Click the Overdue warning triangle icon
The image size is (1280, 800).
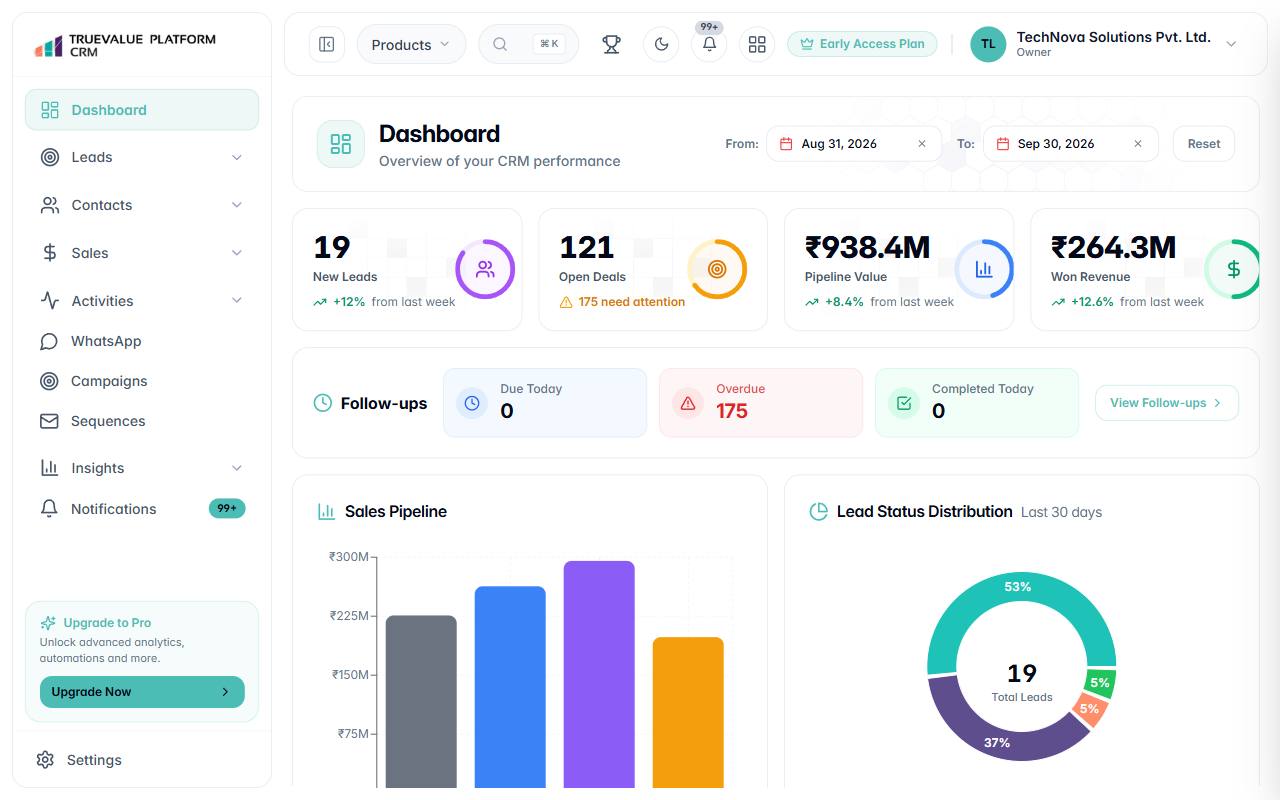coord(688,403)
